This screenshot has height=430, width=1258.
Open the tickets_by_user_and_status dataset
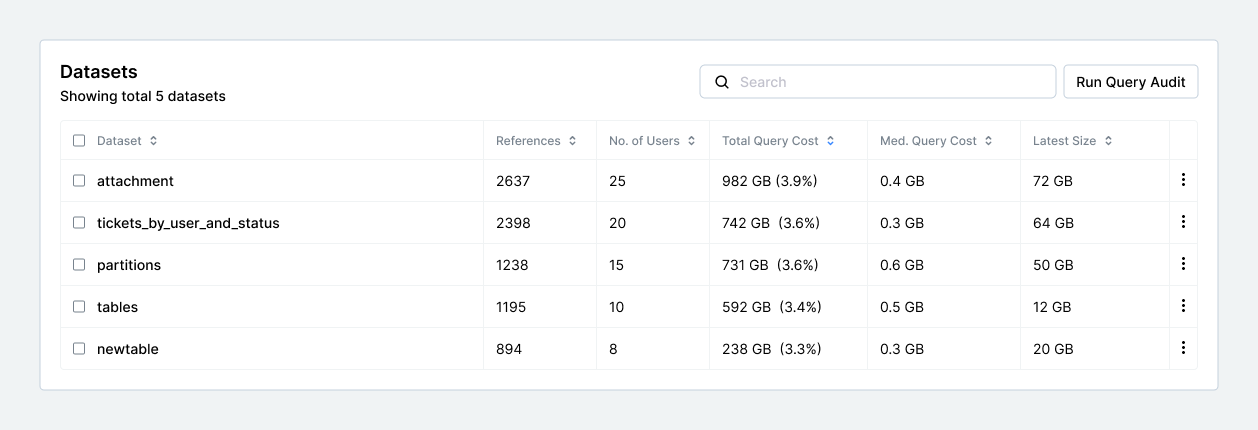188,223
